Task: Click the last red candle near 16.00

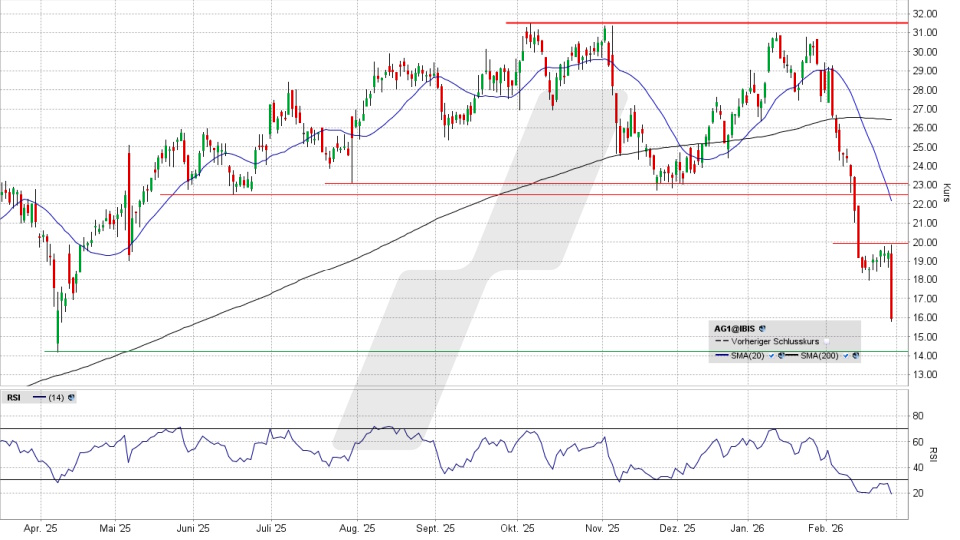Action: coord(891,290)
